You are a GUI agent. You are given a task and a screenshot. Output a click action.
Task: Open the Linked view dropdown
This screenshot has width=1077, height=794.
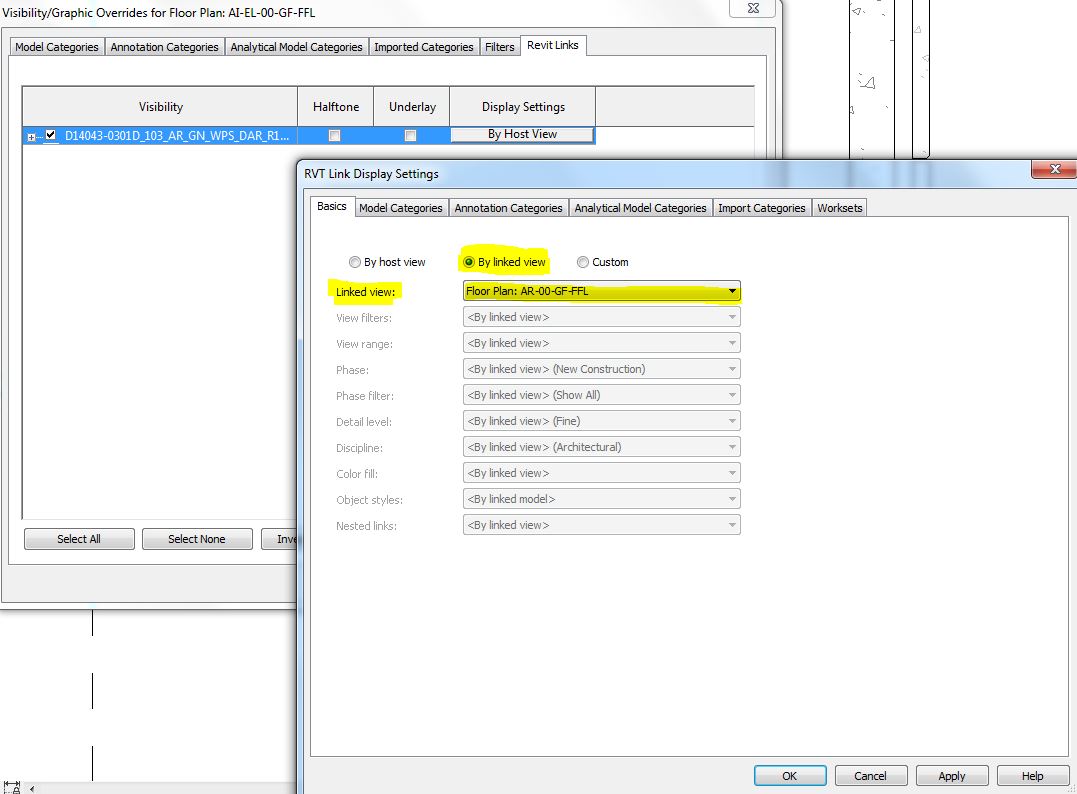click(733, 291)
